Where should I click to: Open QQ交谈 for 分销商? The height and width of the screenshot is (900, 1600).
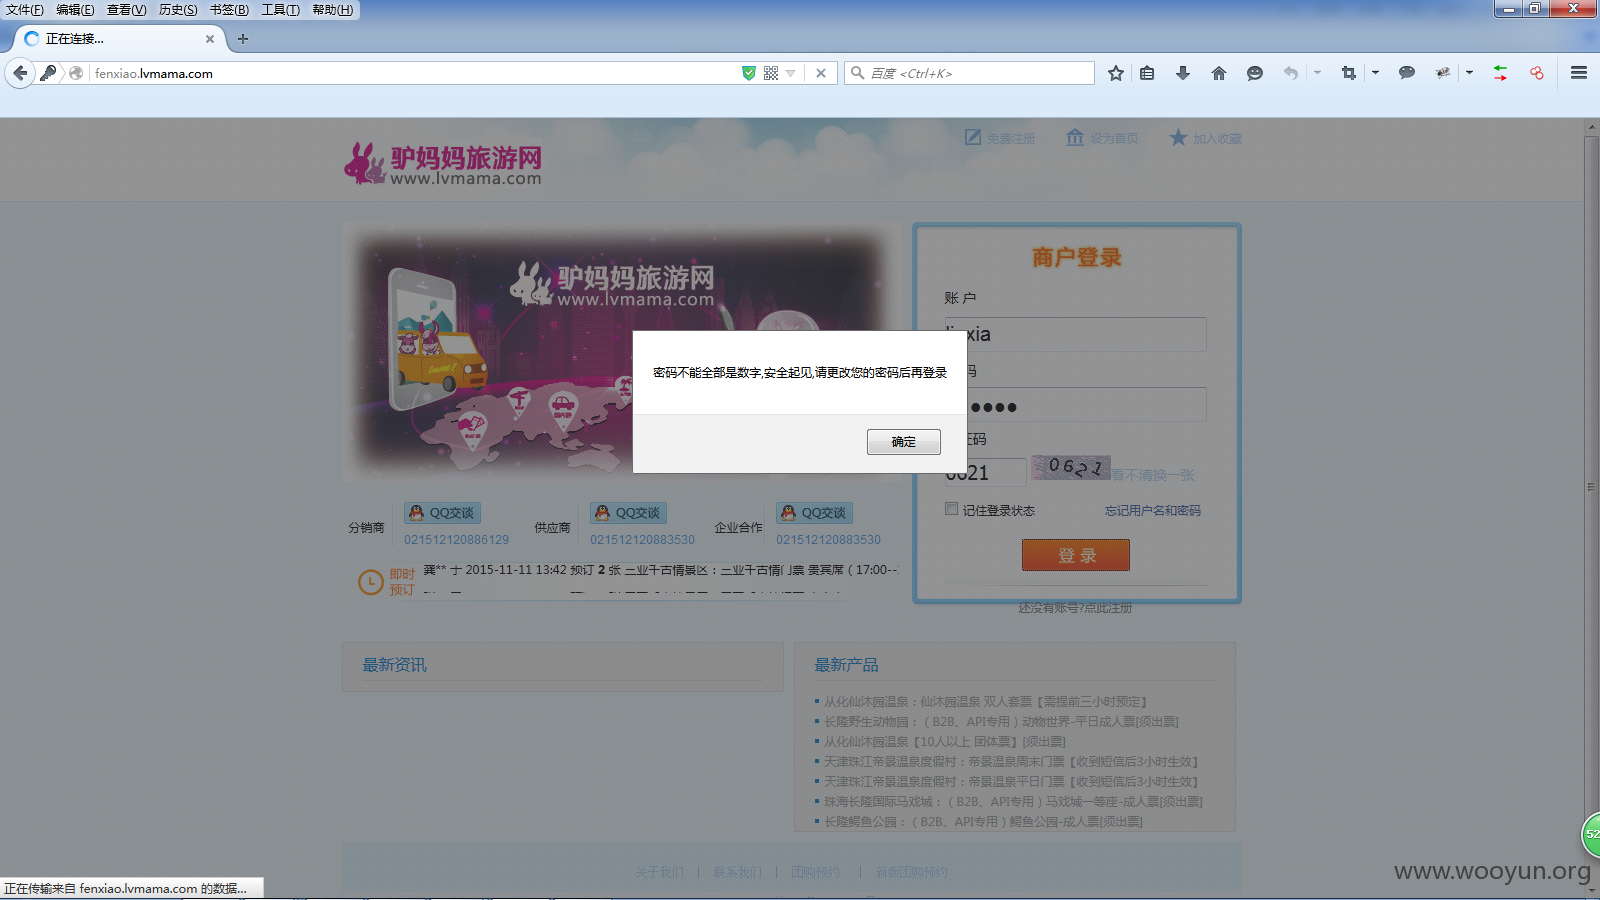tap(442, 513)
